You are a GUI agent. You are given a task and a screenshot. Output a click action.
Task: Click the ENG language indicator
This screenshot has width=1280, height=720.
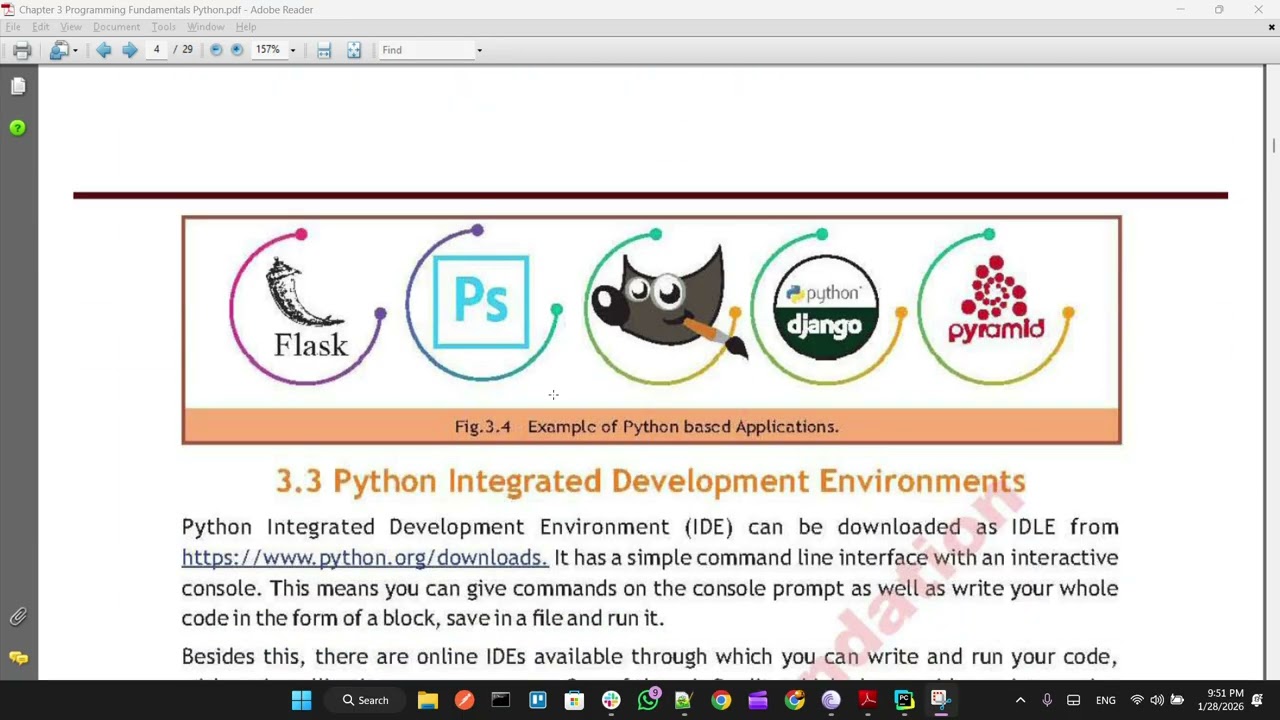click(x=1106, y=700)
